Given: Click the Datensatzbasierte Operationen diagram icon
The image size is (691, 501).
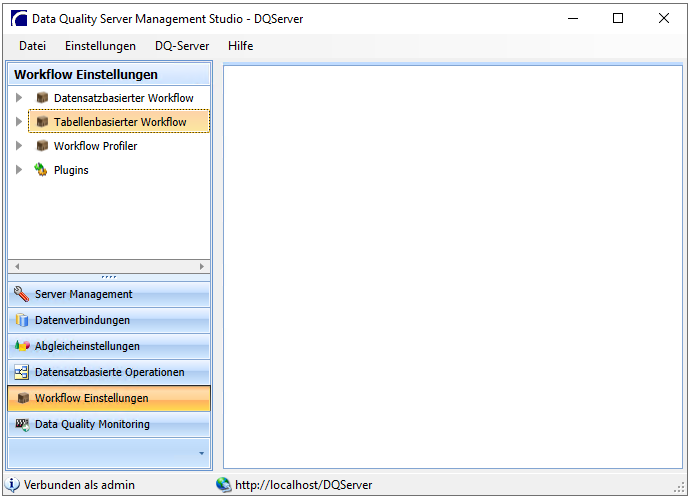Looking at the screenshot, I should [x=21, y=372].
